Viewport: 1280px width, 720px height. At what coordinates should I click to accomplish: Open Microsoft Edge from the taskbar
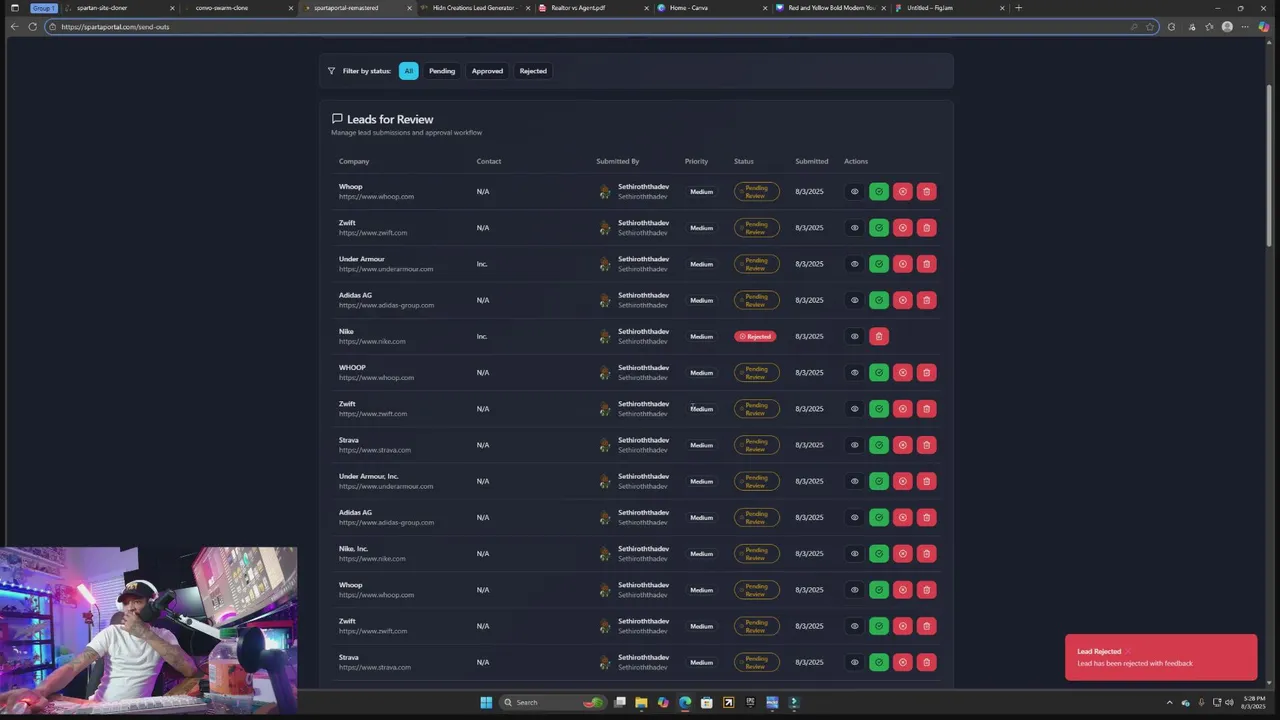(x=685, y=702)
